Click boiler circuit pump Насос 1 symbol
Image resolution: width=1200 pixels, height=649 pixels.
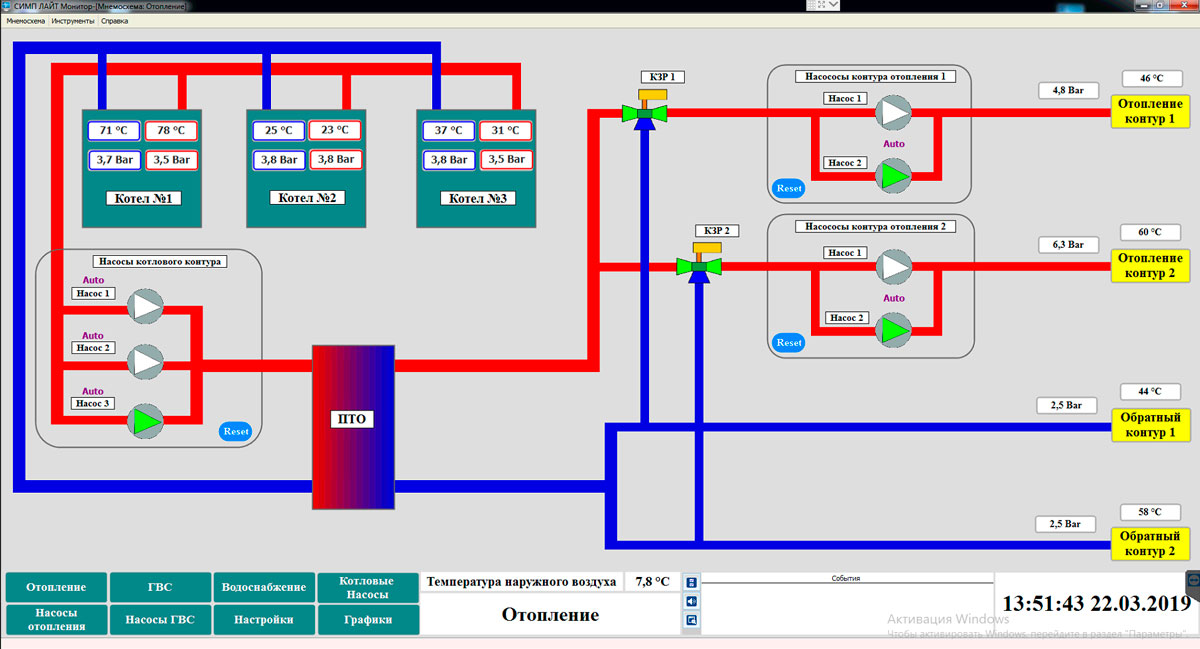pos(147,306)
